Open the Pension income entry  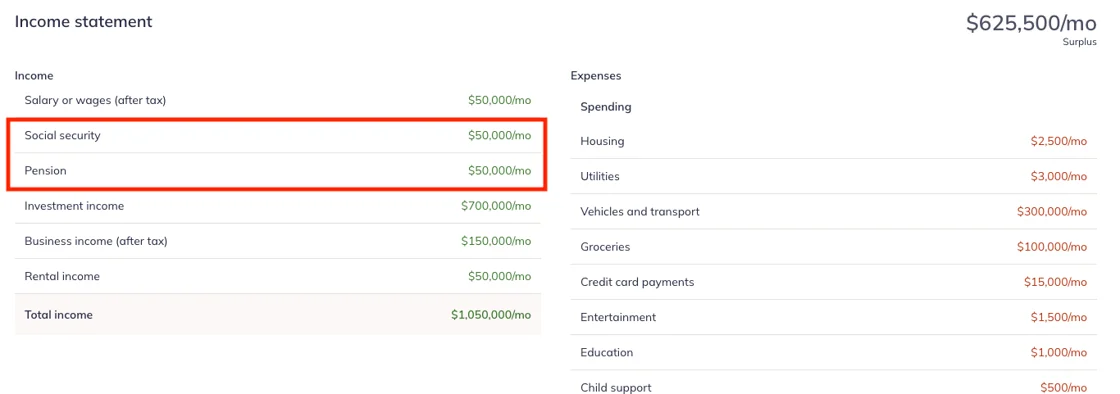tap(278, 171)
